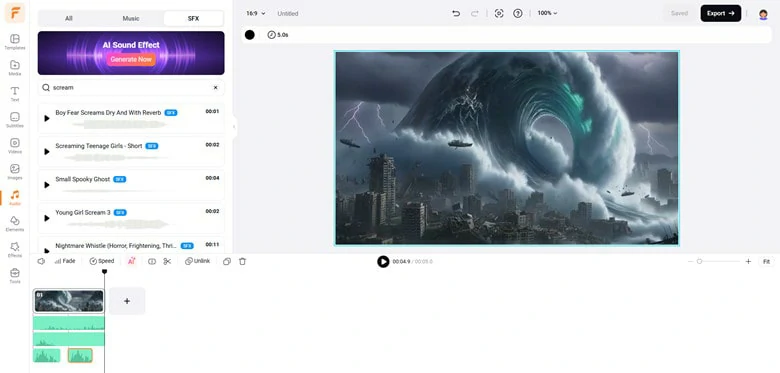Open the Elements panel

tap(14, 223)
